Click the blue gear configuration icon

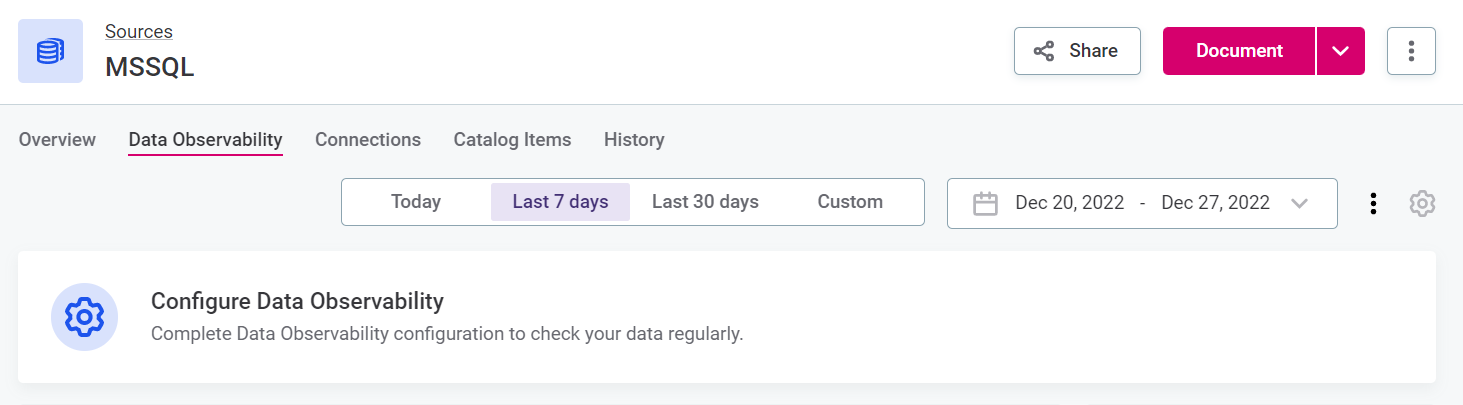tap(84, 317)
